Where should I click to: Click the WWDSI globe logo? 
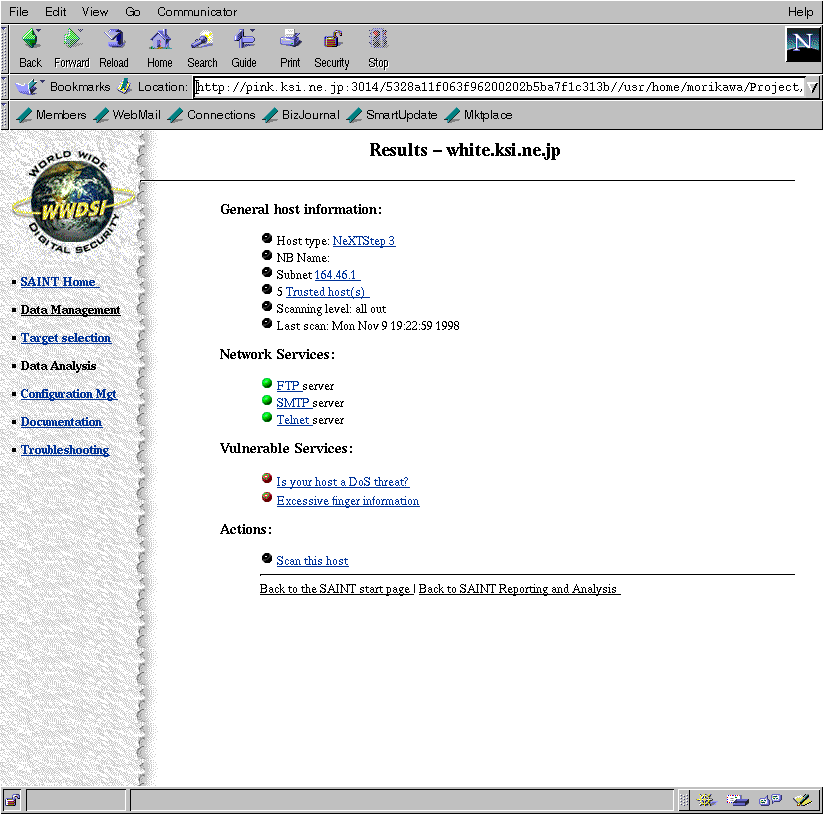pos(73,203)
